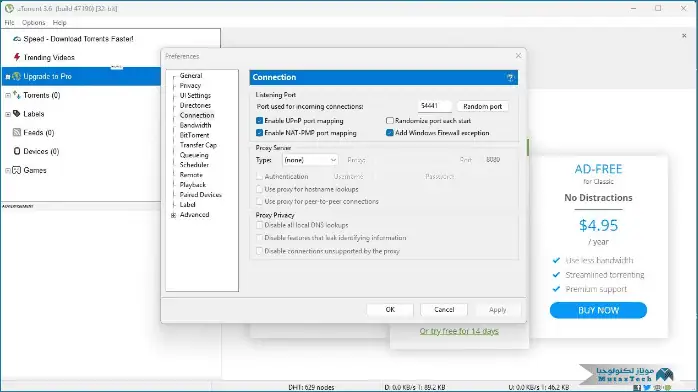Toggle Enable NAT-PMP port mapping checkbox
Screen dimensions: 698x392
tap(259, 133)
